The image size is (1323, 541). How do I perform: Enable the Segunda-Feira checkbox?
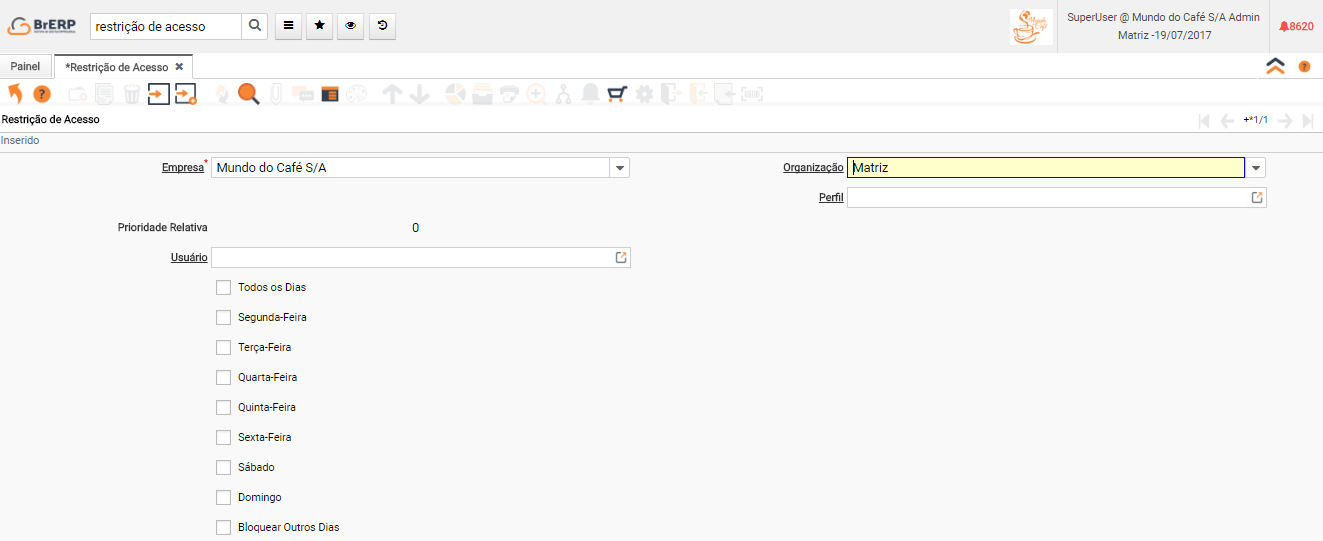click(223, 318)
